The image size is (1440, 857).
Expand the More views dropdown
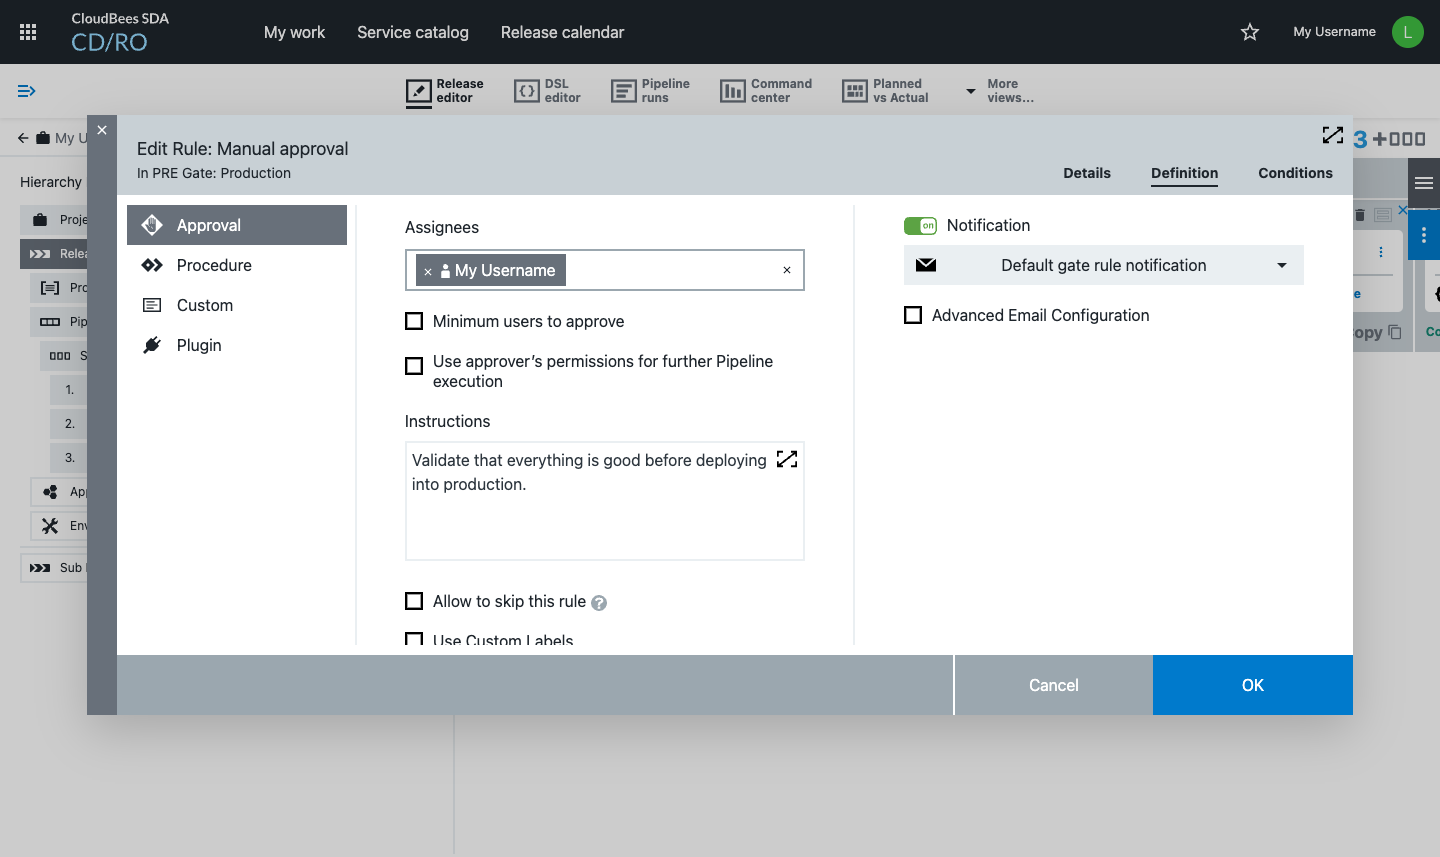999,91
